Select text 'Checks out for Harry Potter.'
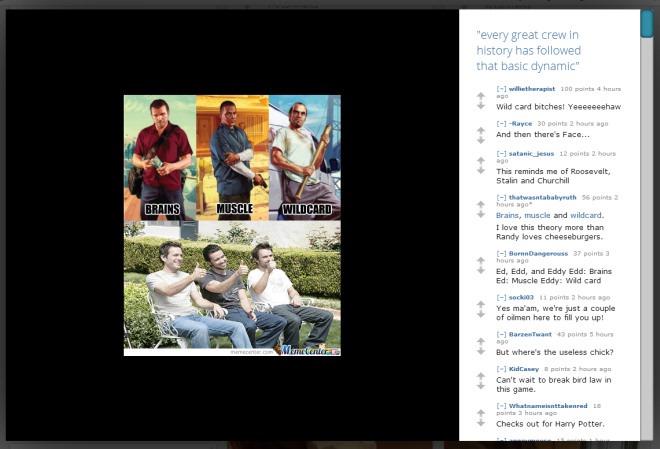This screenshot has height=449, width=660. pyautogui.click(x=550, y=424)
